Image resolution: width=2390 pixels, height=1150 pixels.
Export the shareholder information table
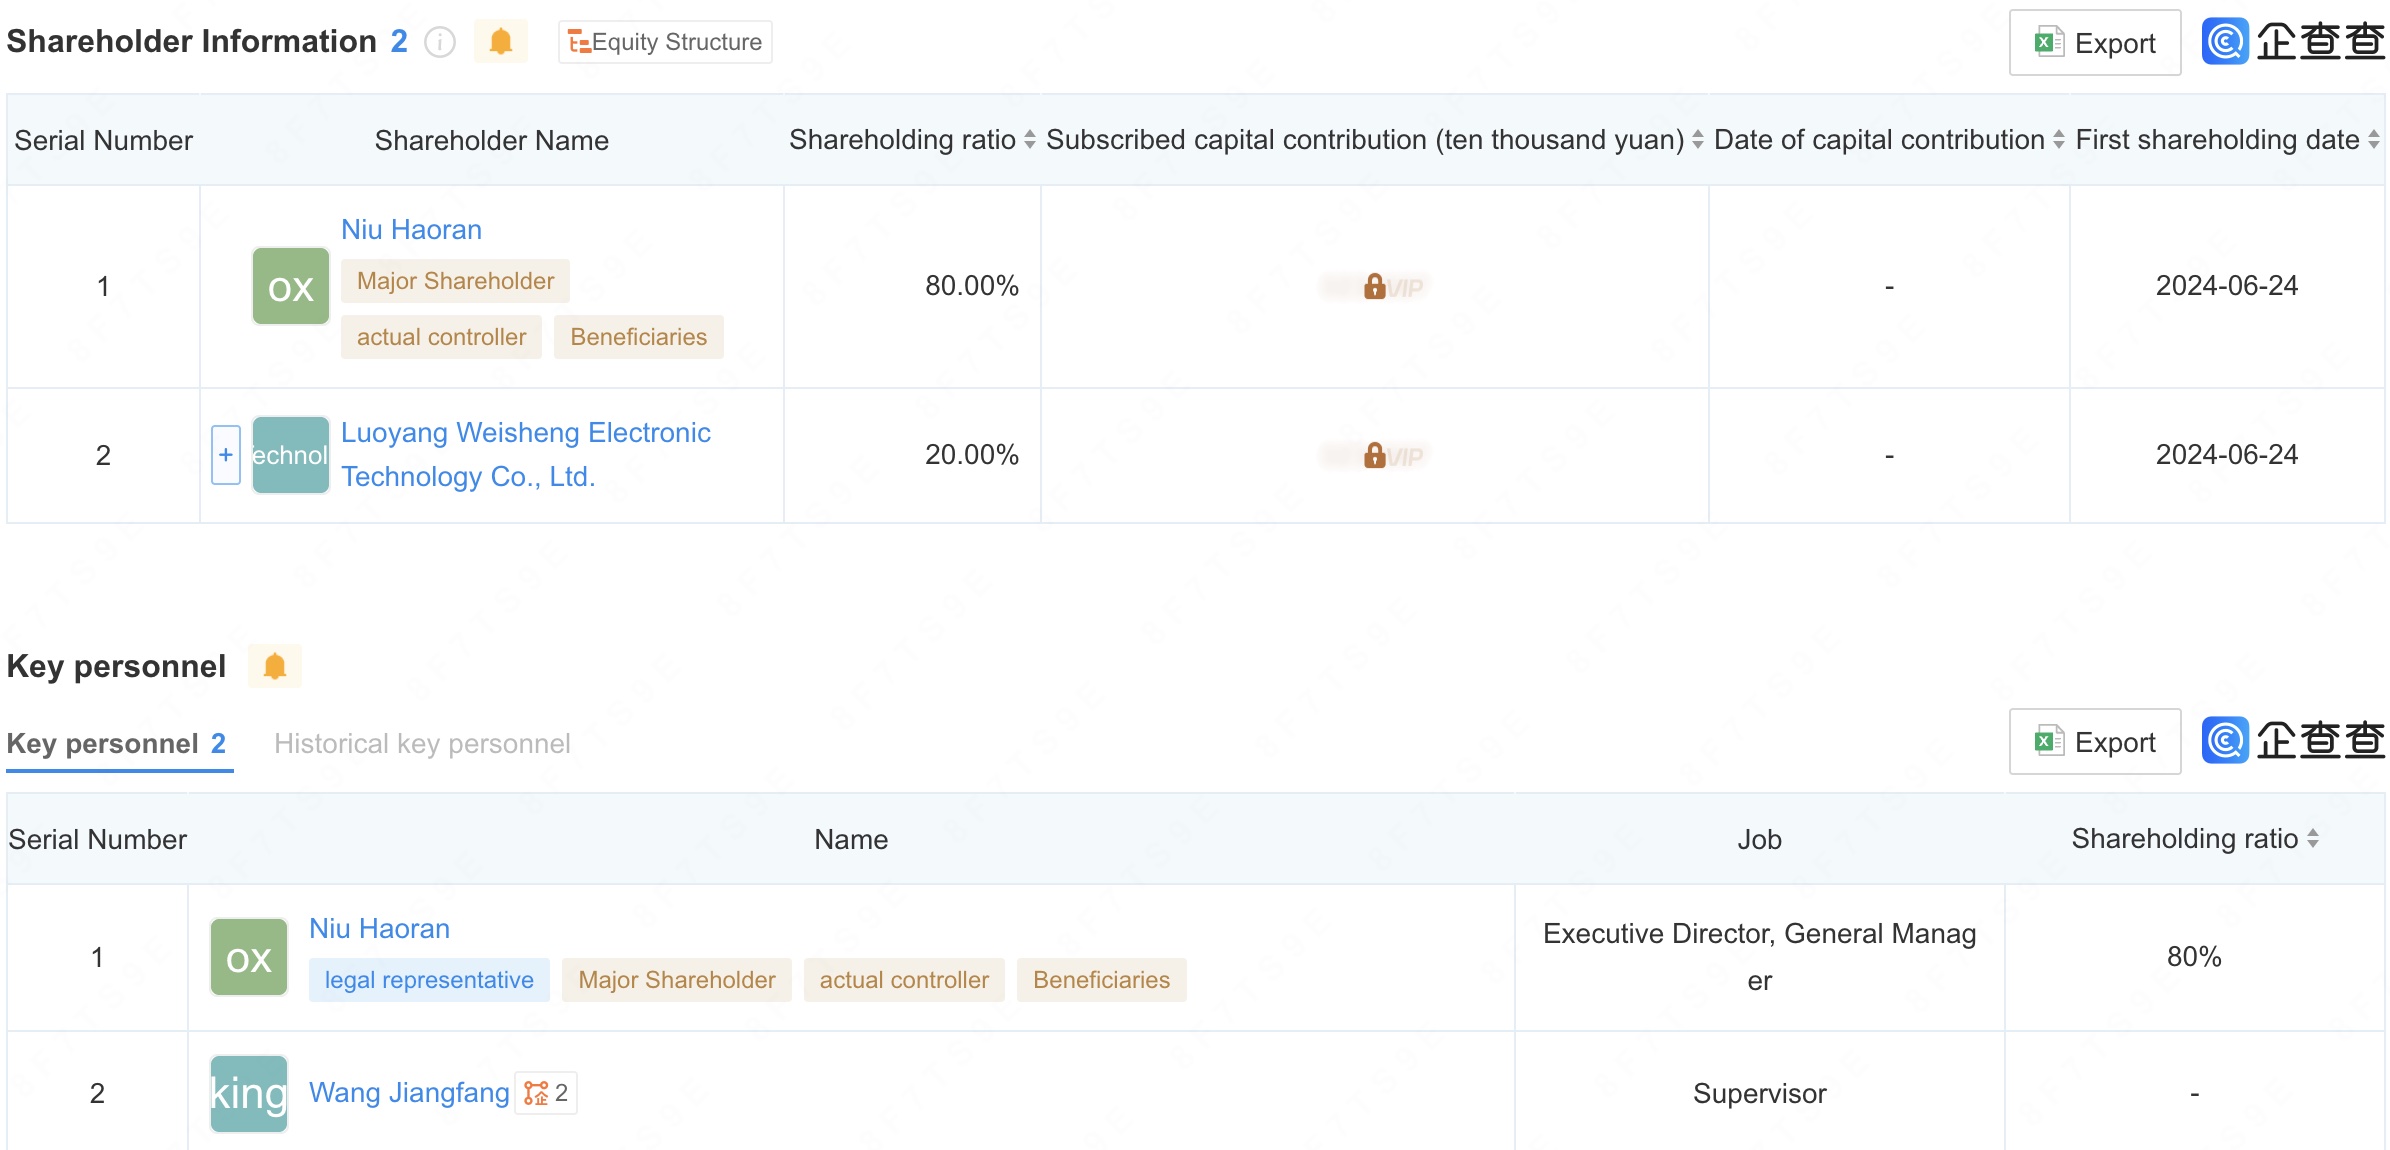[2095, 43]
